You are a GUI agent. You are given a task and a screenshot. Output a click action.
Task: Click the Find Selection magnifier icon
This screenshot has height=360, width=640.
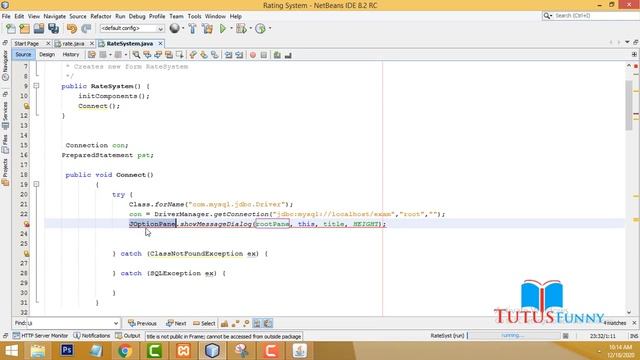[136, 55]
